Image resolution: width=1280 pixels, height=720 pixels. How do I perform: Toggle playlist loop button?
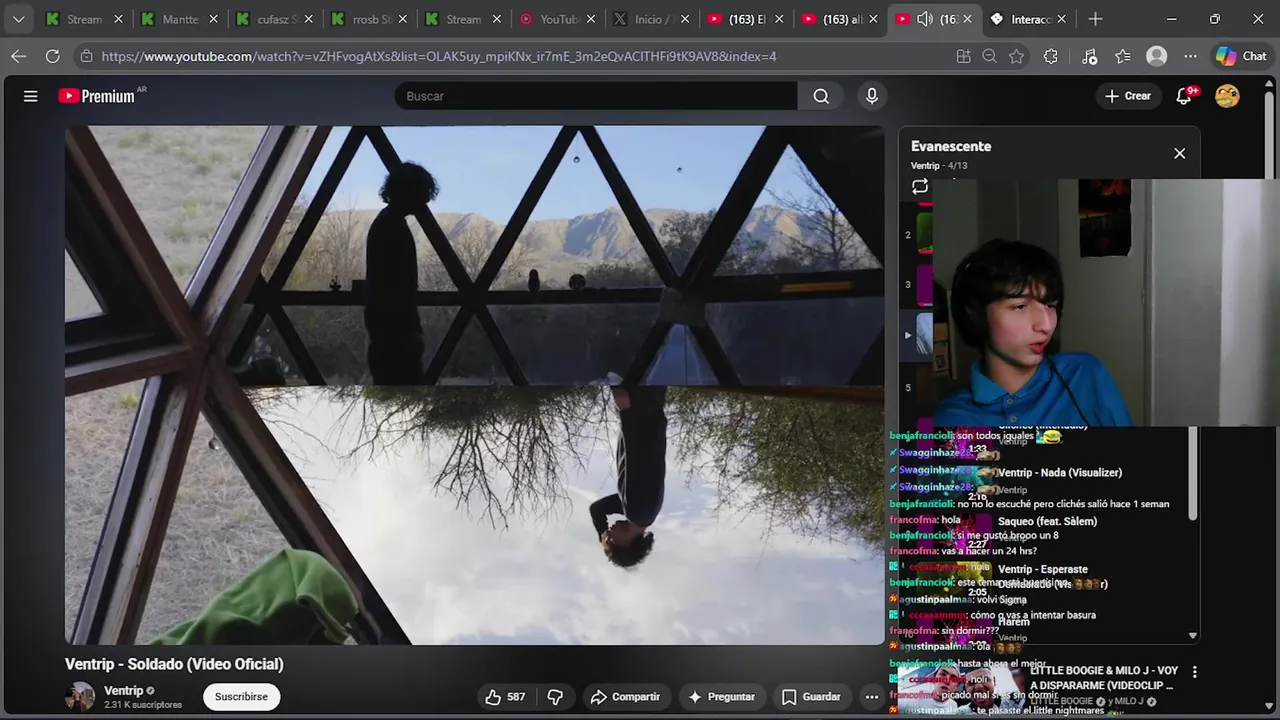tap(920, 186)
